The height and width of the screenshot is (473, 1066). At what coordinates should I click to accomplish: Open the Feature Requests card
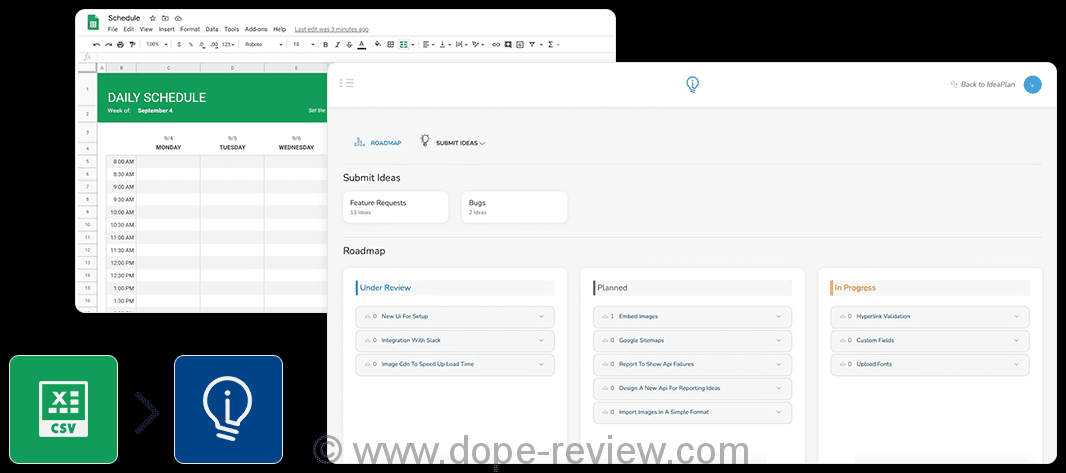click(x=398, y=207)
